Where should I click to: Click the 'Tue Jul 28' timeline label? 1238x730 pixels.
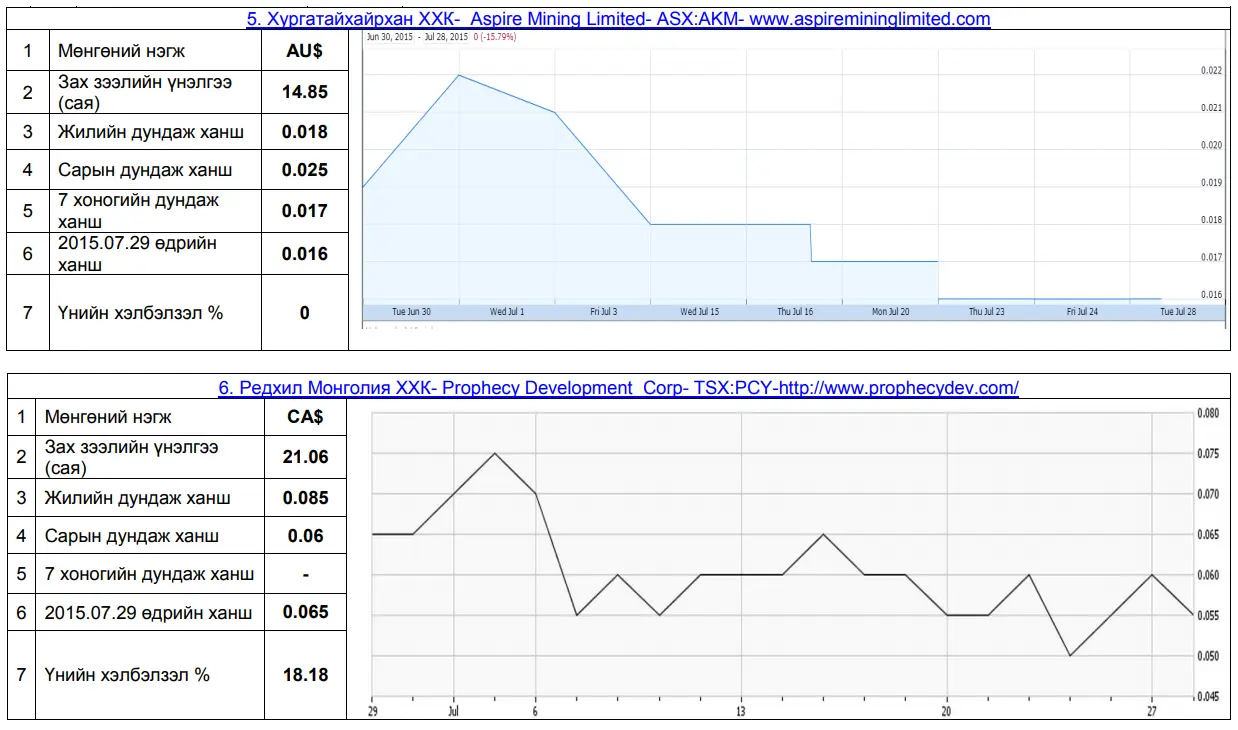point(1177,312)
